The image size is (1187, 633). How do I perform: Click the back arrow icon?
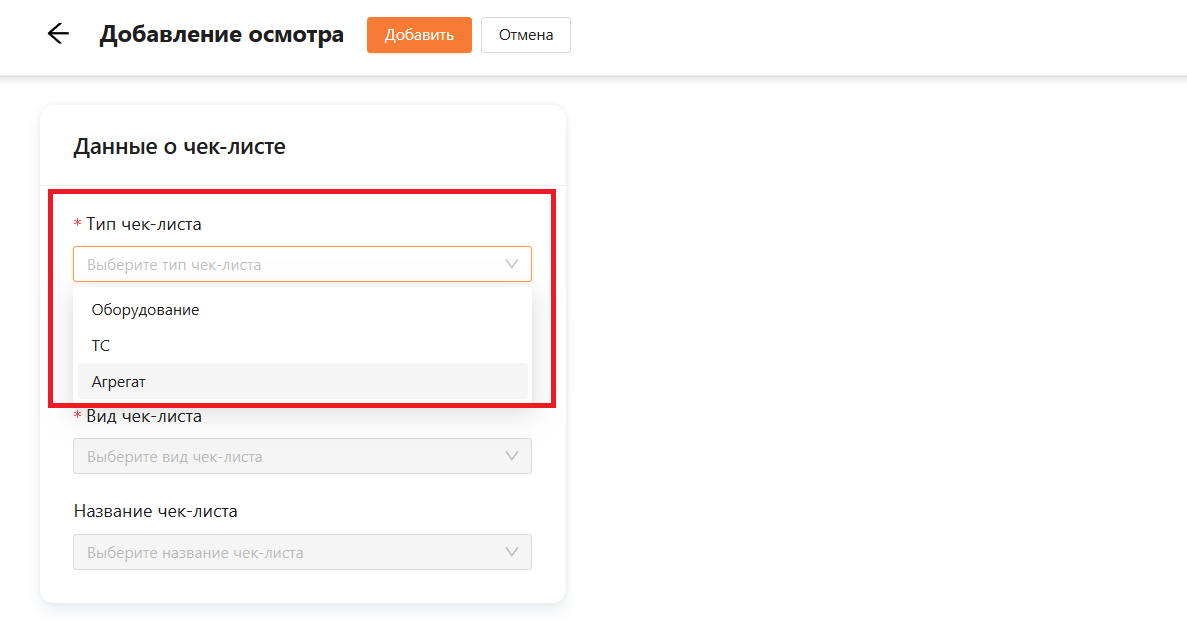[x=58, y=34]
